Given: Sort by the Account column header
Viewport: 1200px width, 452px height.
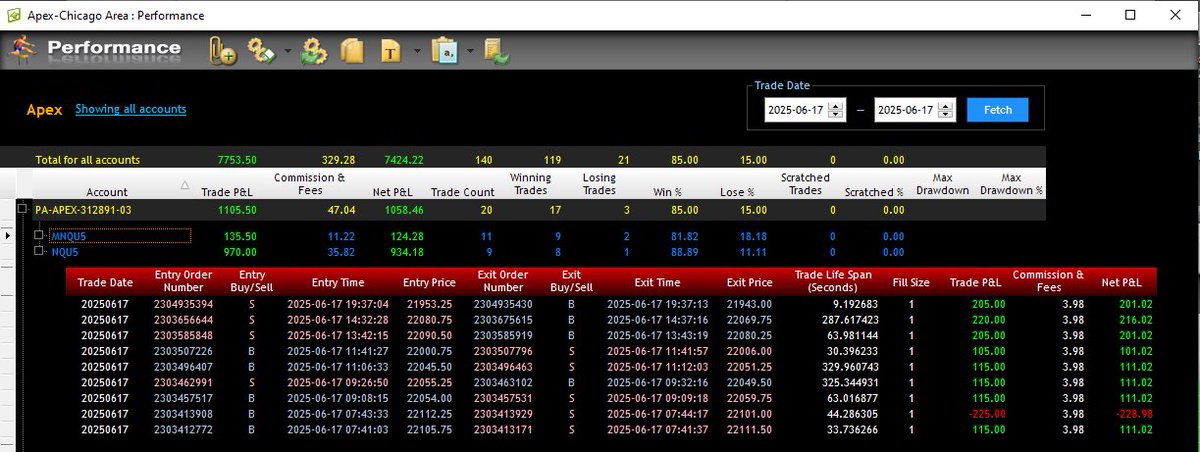Looking at the screenshot, I should (x=106, y=192).
